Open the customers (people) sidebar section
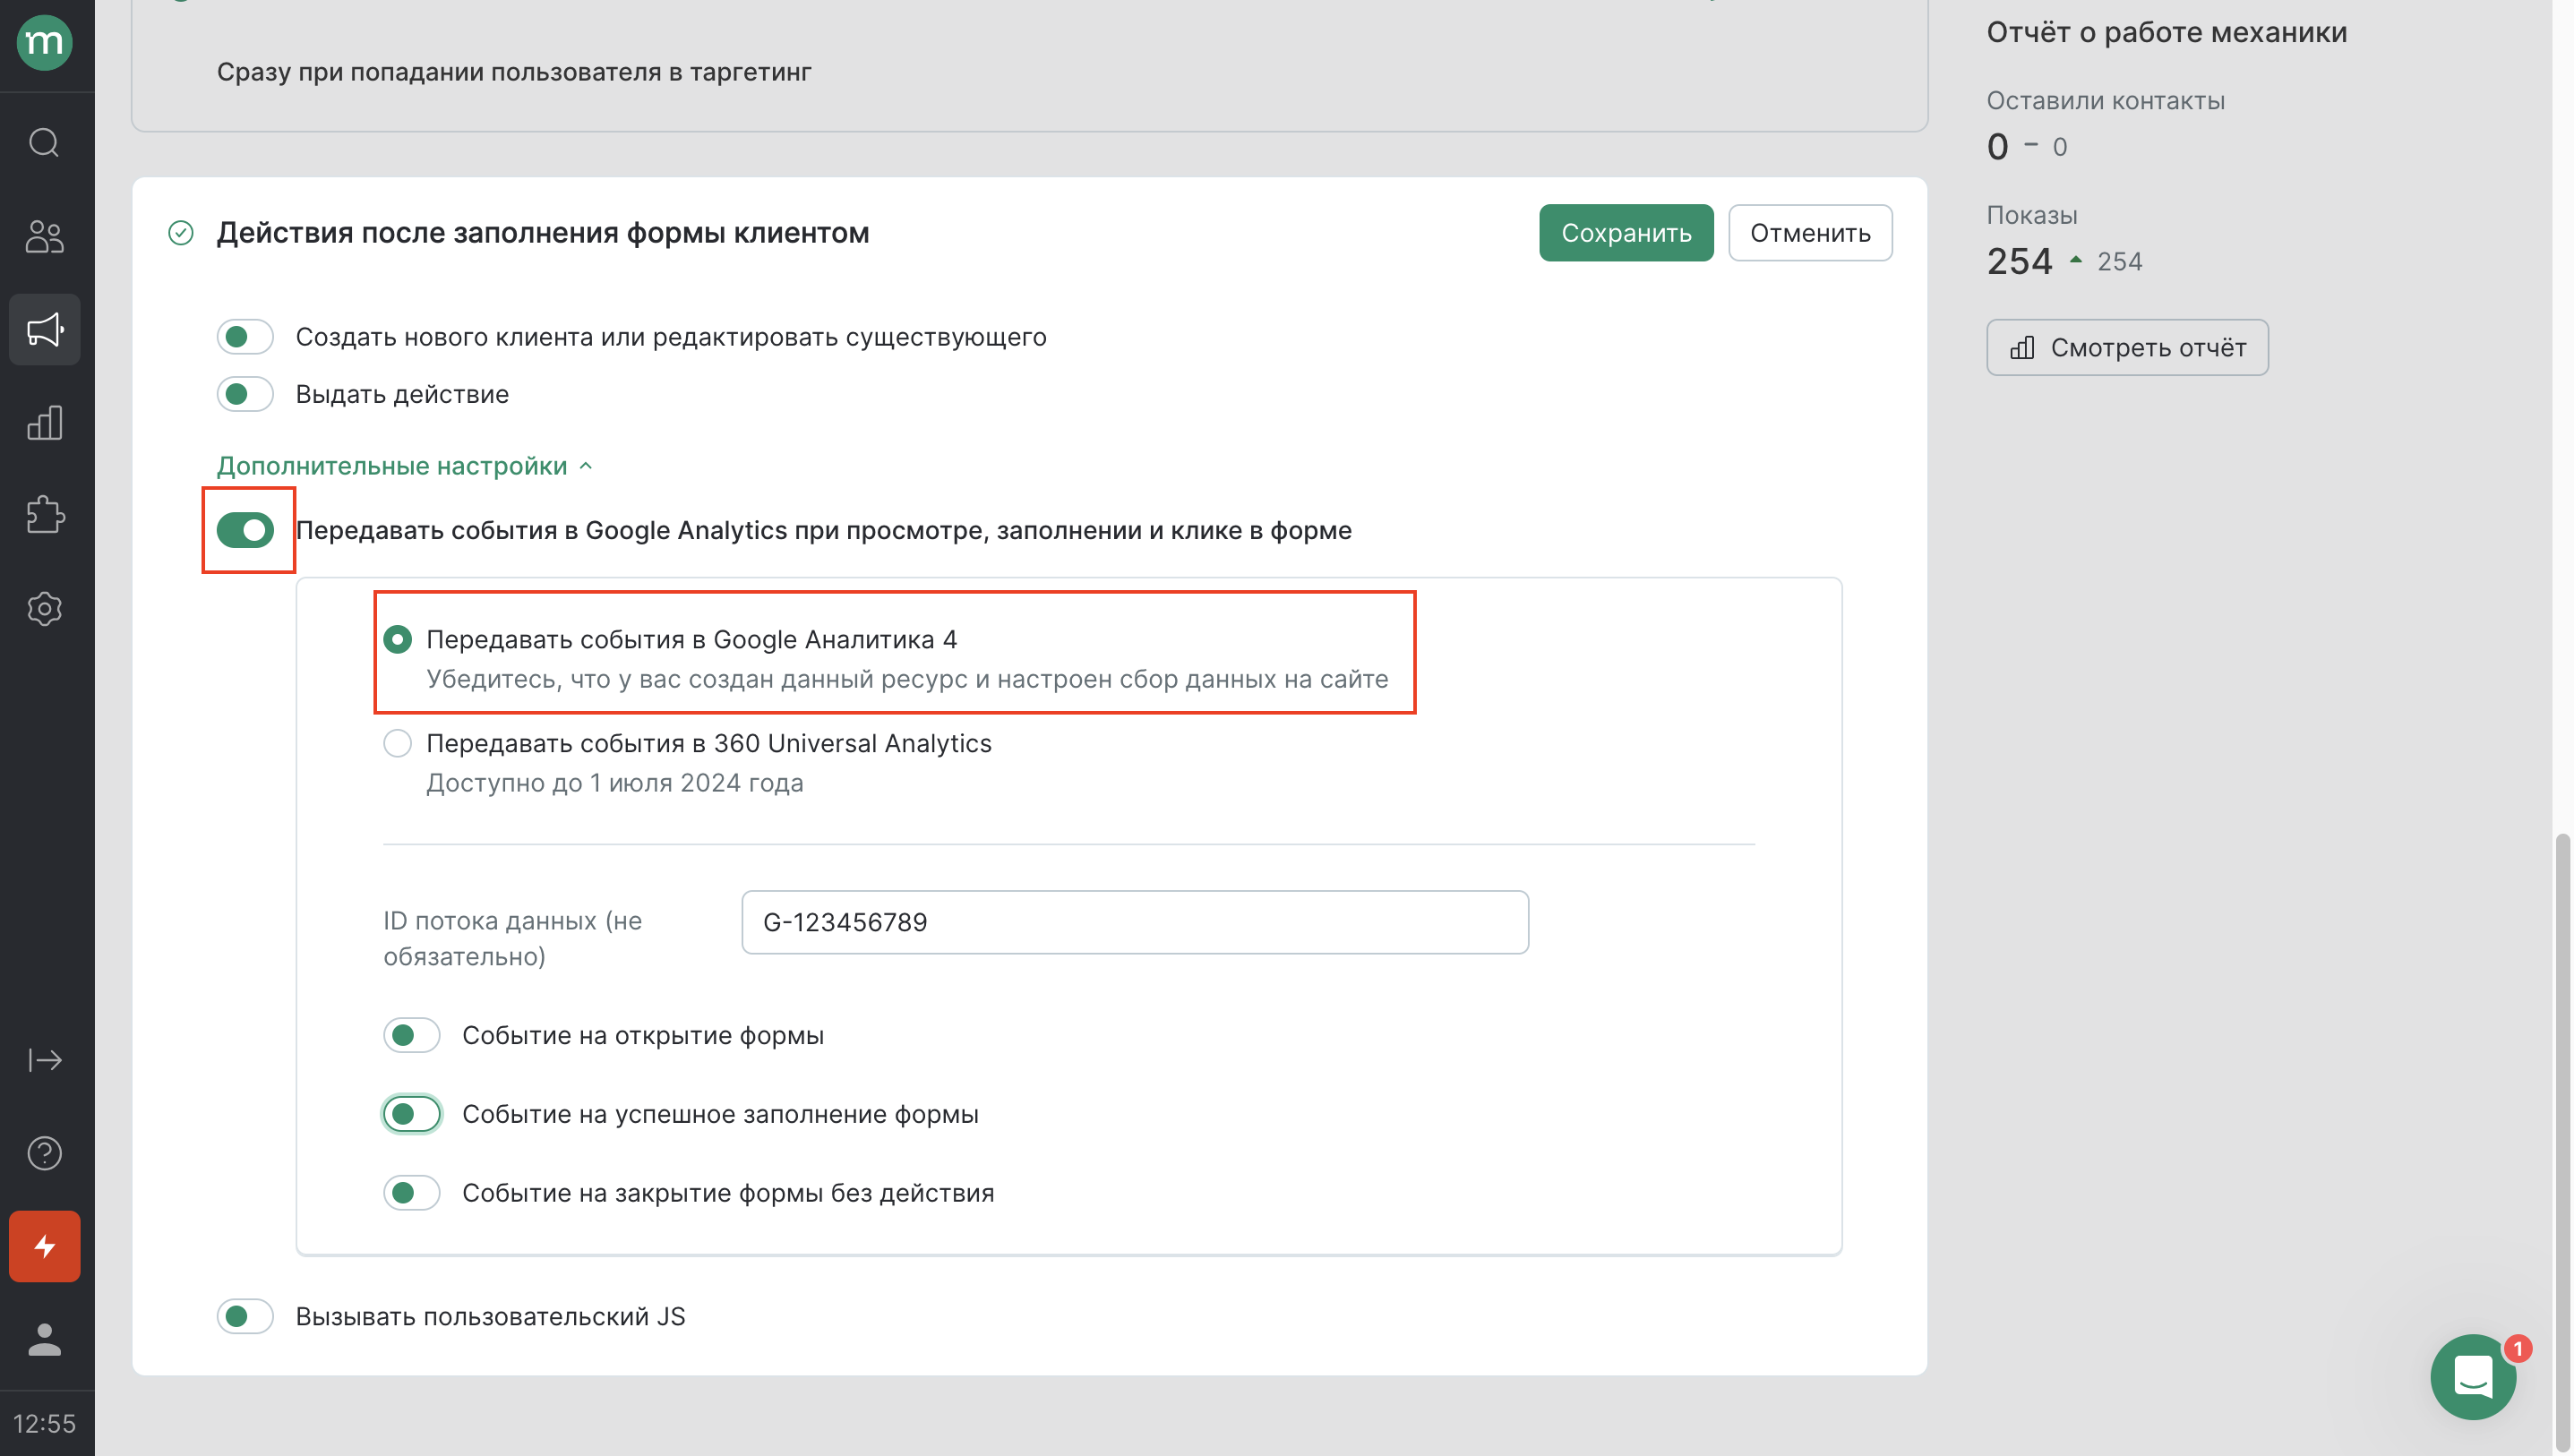This screenshot has width=2574, height=1456. 44,237
